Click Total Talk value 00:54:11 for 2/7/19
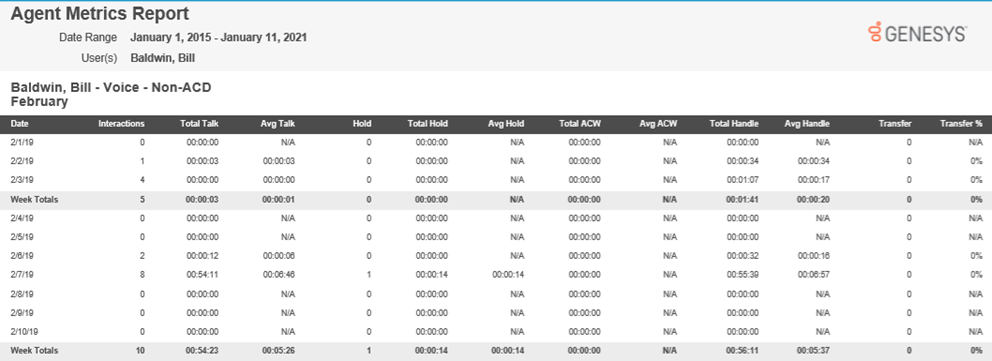This screenshot has height=361, width=992. [x=202, y=275]
